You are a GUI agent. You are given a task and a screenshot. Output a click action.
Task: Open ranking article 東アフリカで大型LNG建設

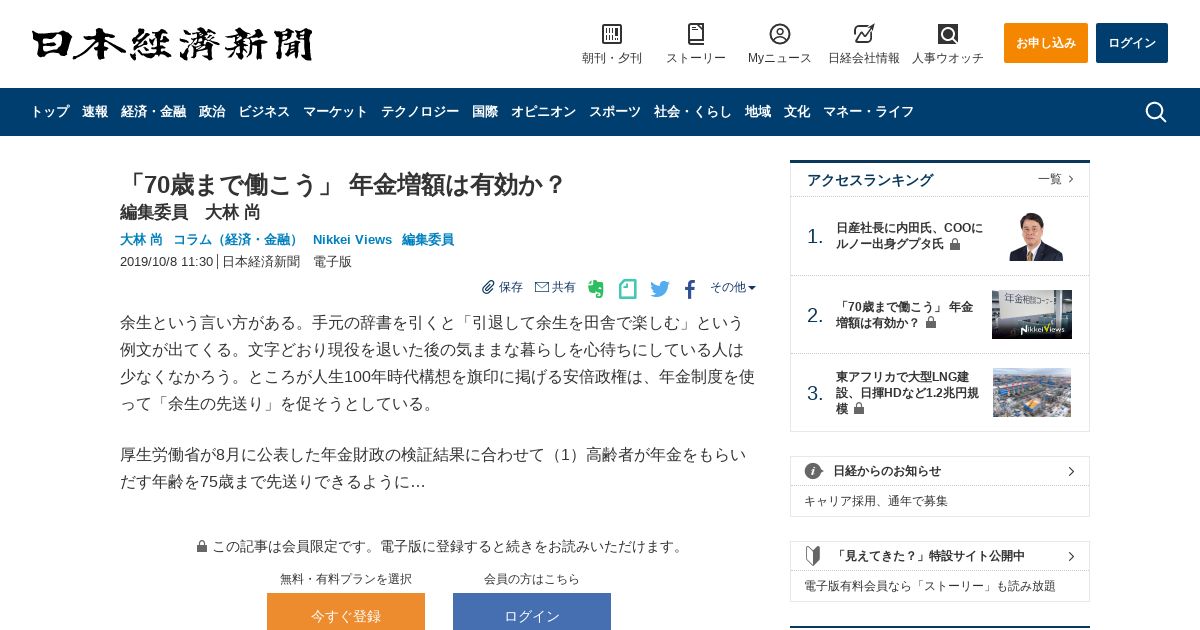(x=907, y=393)
